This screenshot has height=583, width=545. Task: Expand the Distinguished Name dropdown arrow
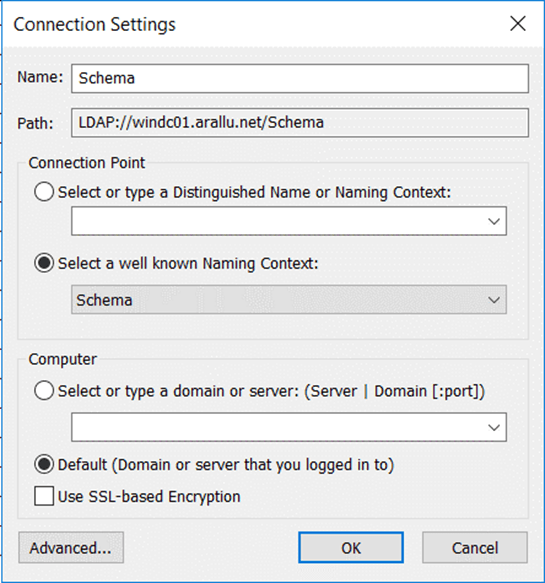494,222
